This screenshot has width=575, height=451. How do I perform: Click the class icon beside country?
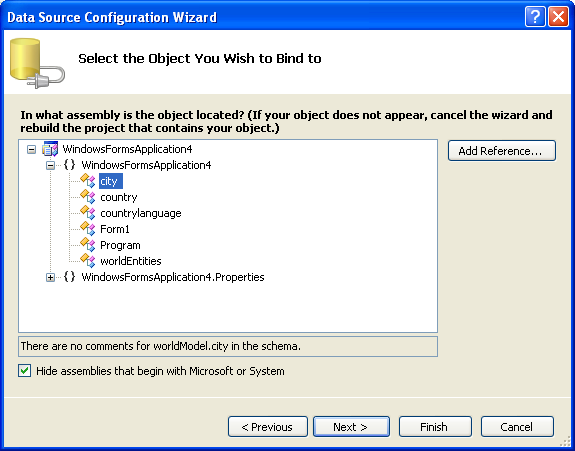click(x=88, y=197)
